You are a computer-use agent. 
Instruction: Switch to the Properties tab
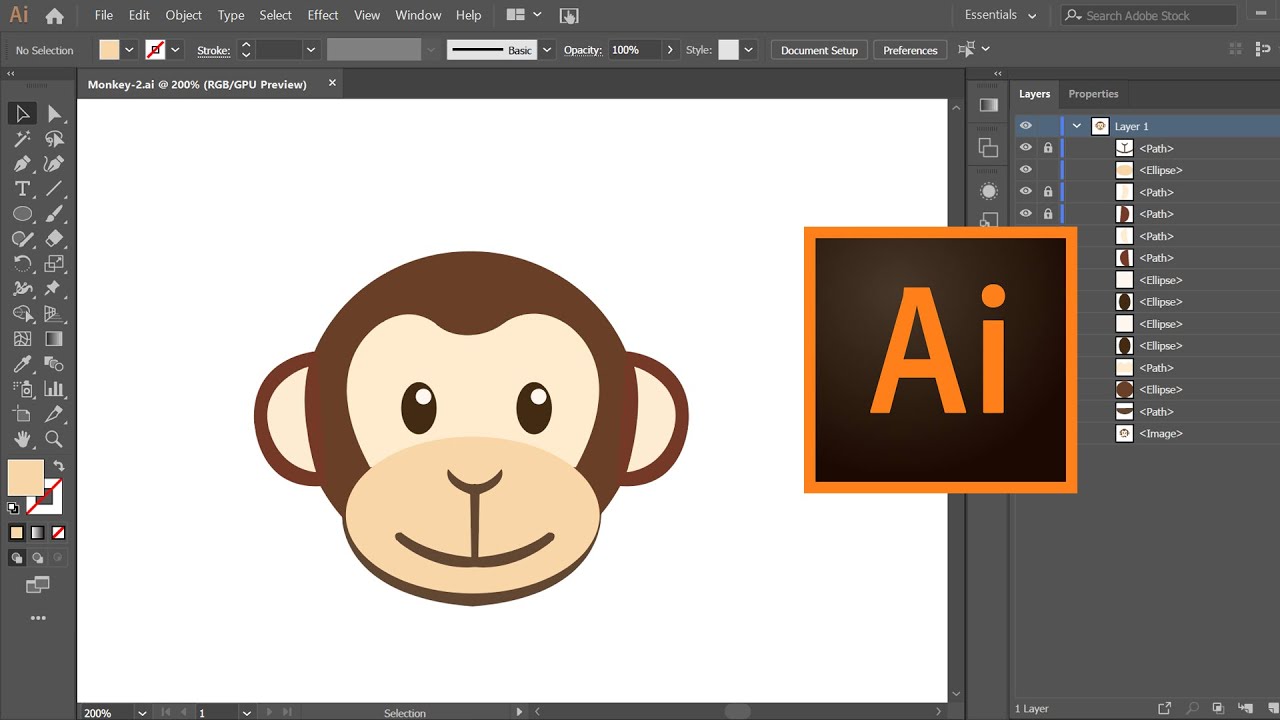[1093, 94]
